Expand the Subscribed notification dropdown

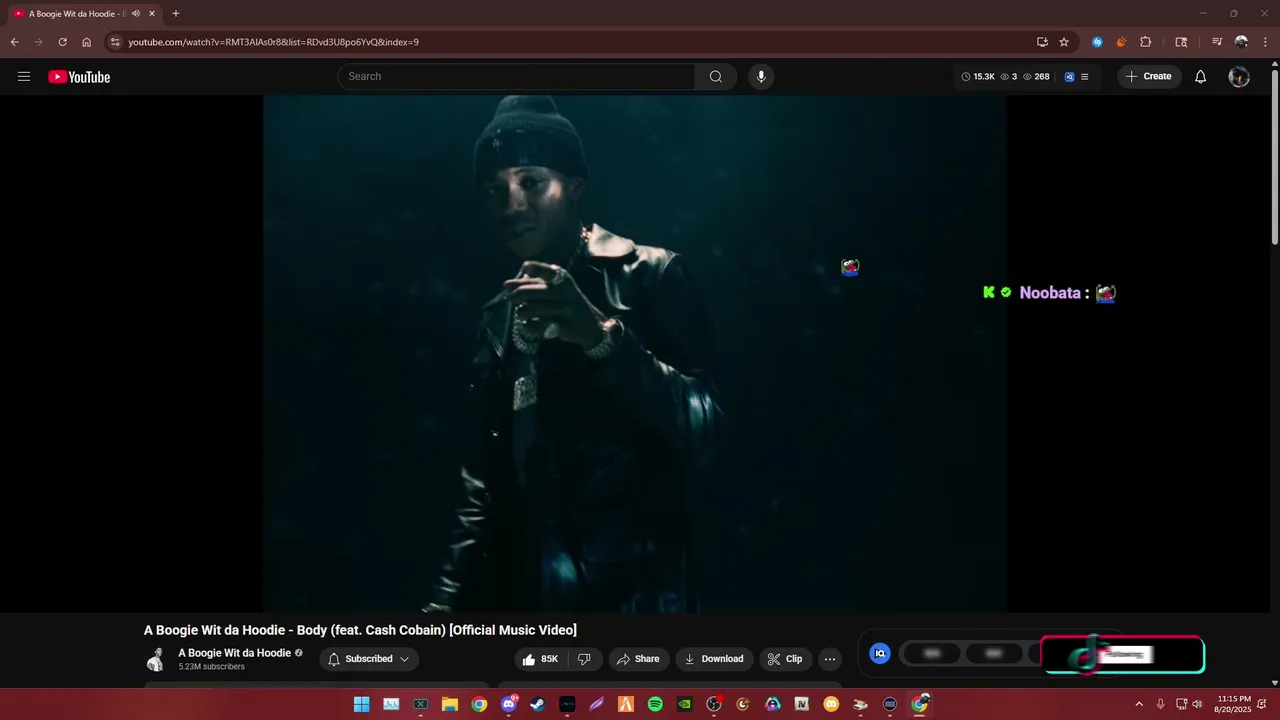coord(369,659)
